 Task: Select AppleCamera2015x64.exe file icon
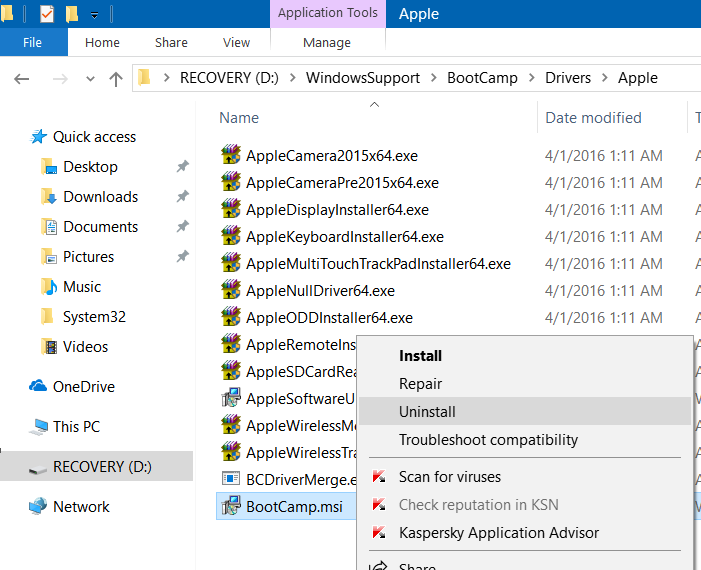tap(230, 156)
